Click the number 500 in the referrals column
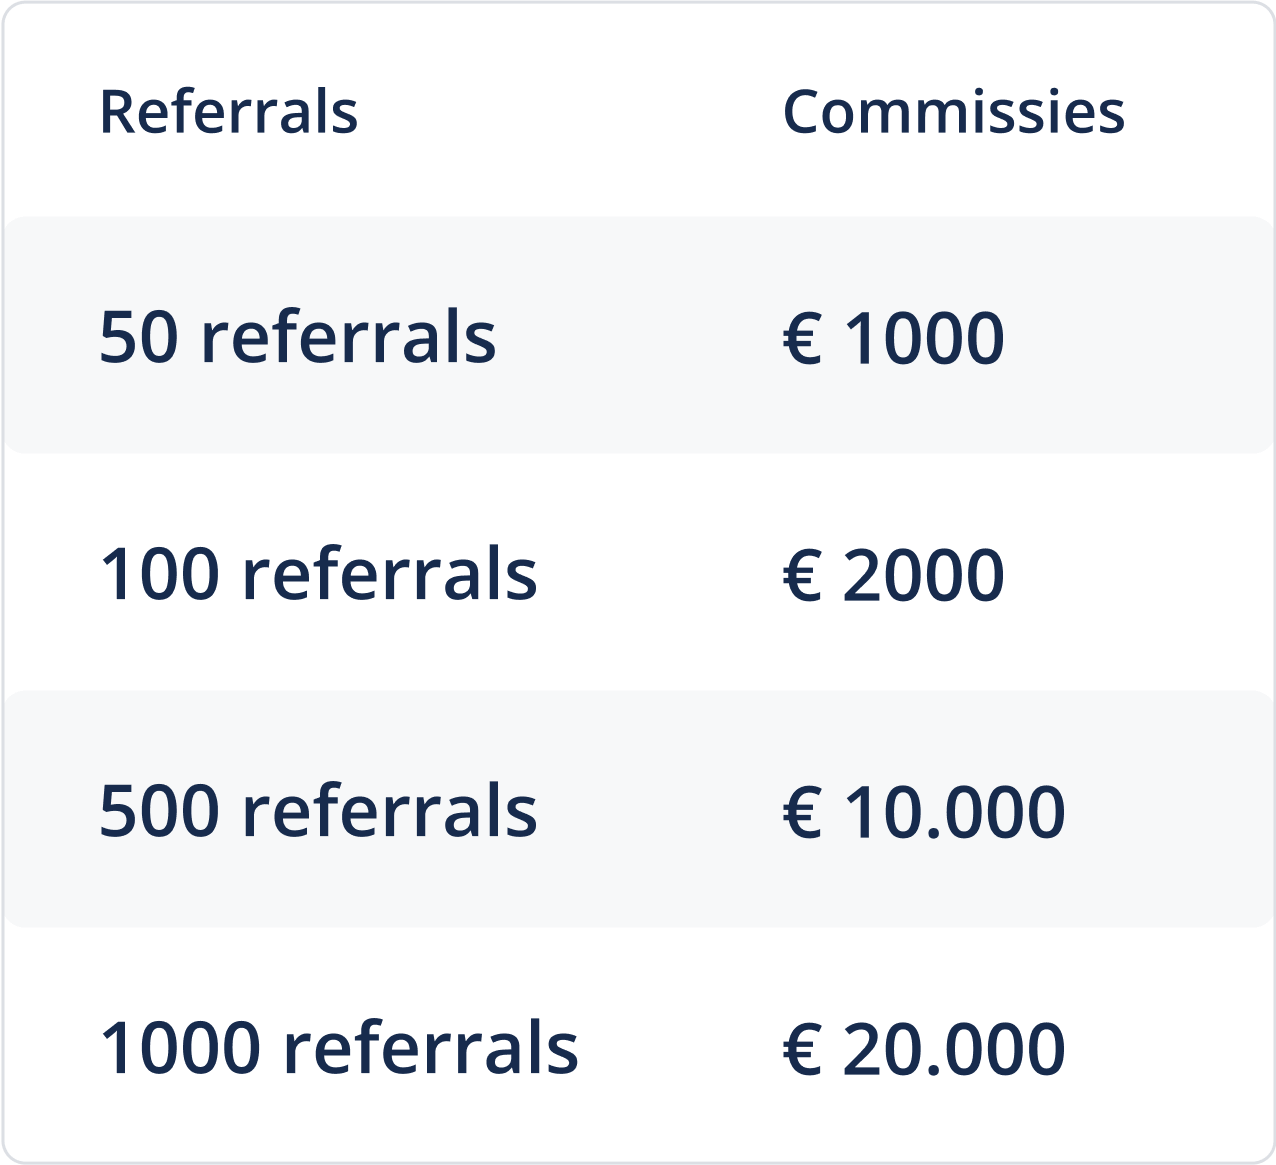The image size is (1276, 1165). tap(159, 811)
